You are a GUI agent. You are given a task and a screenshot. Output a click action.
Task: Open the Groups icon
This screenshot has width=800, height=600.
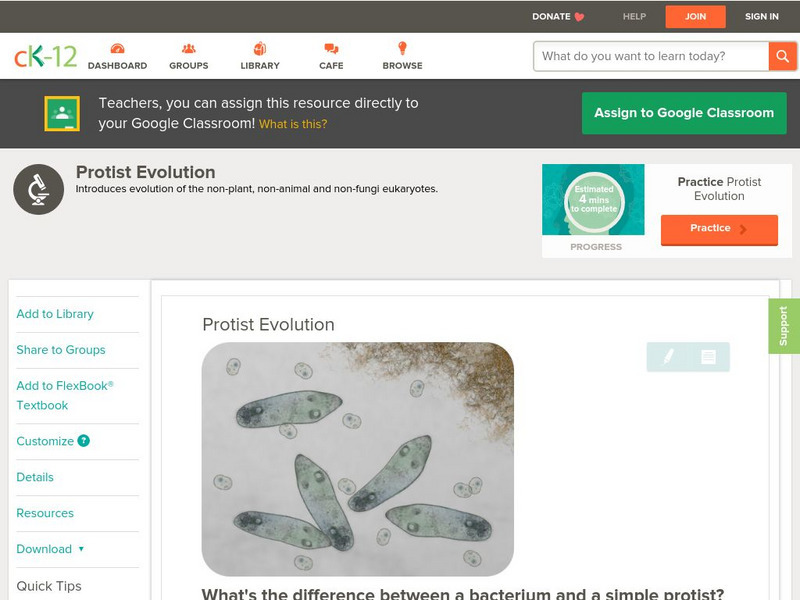click(x=188, y=49)
